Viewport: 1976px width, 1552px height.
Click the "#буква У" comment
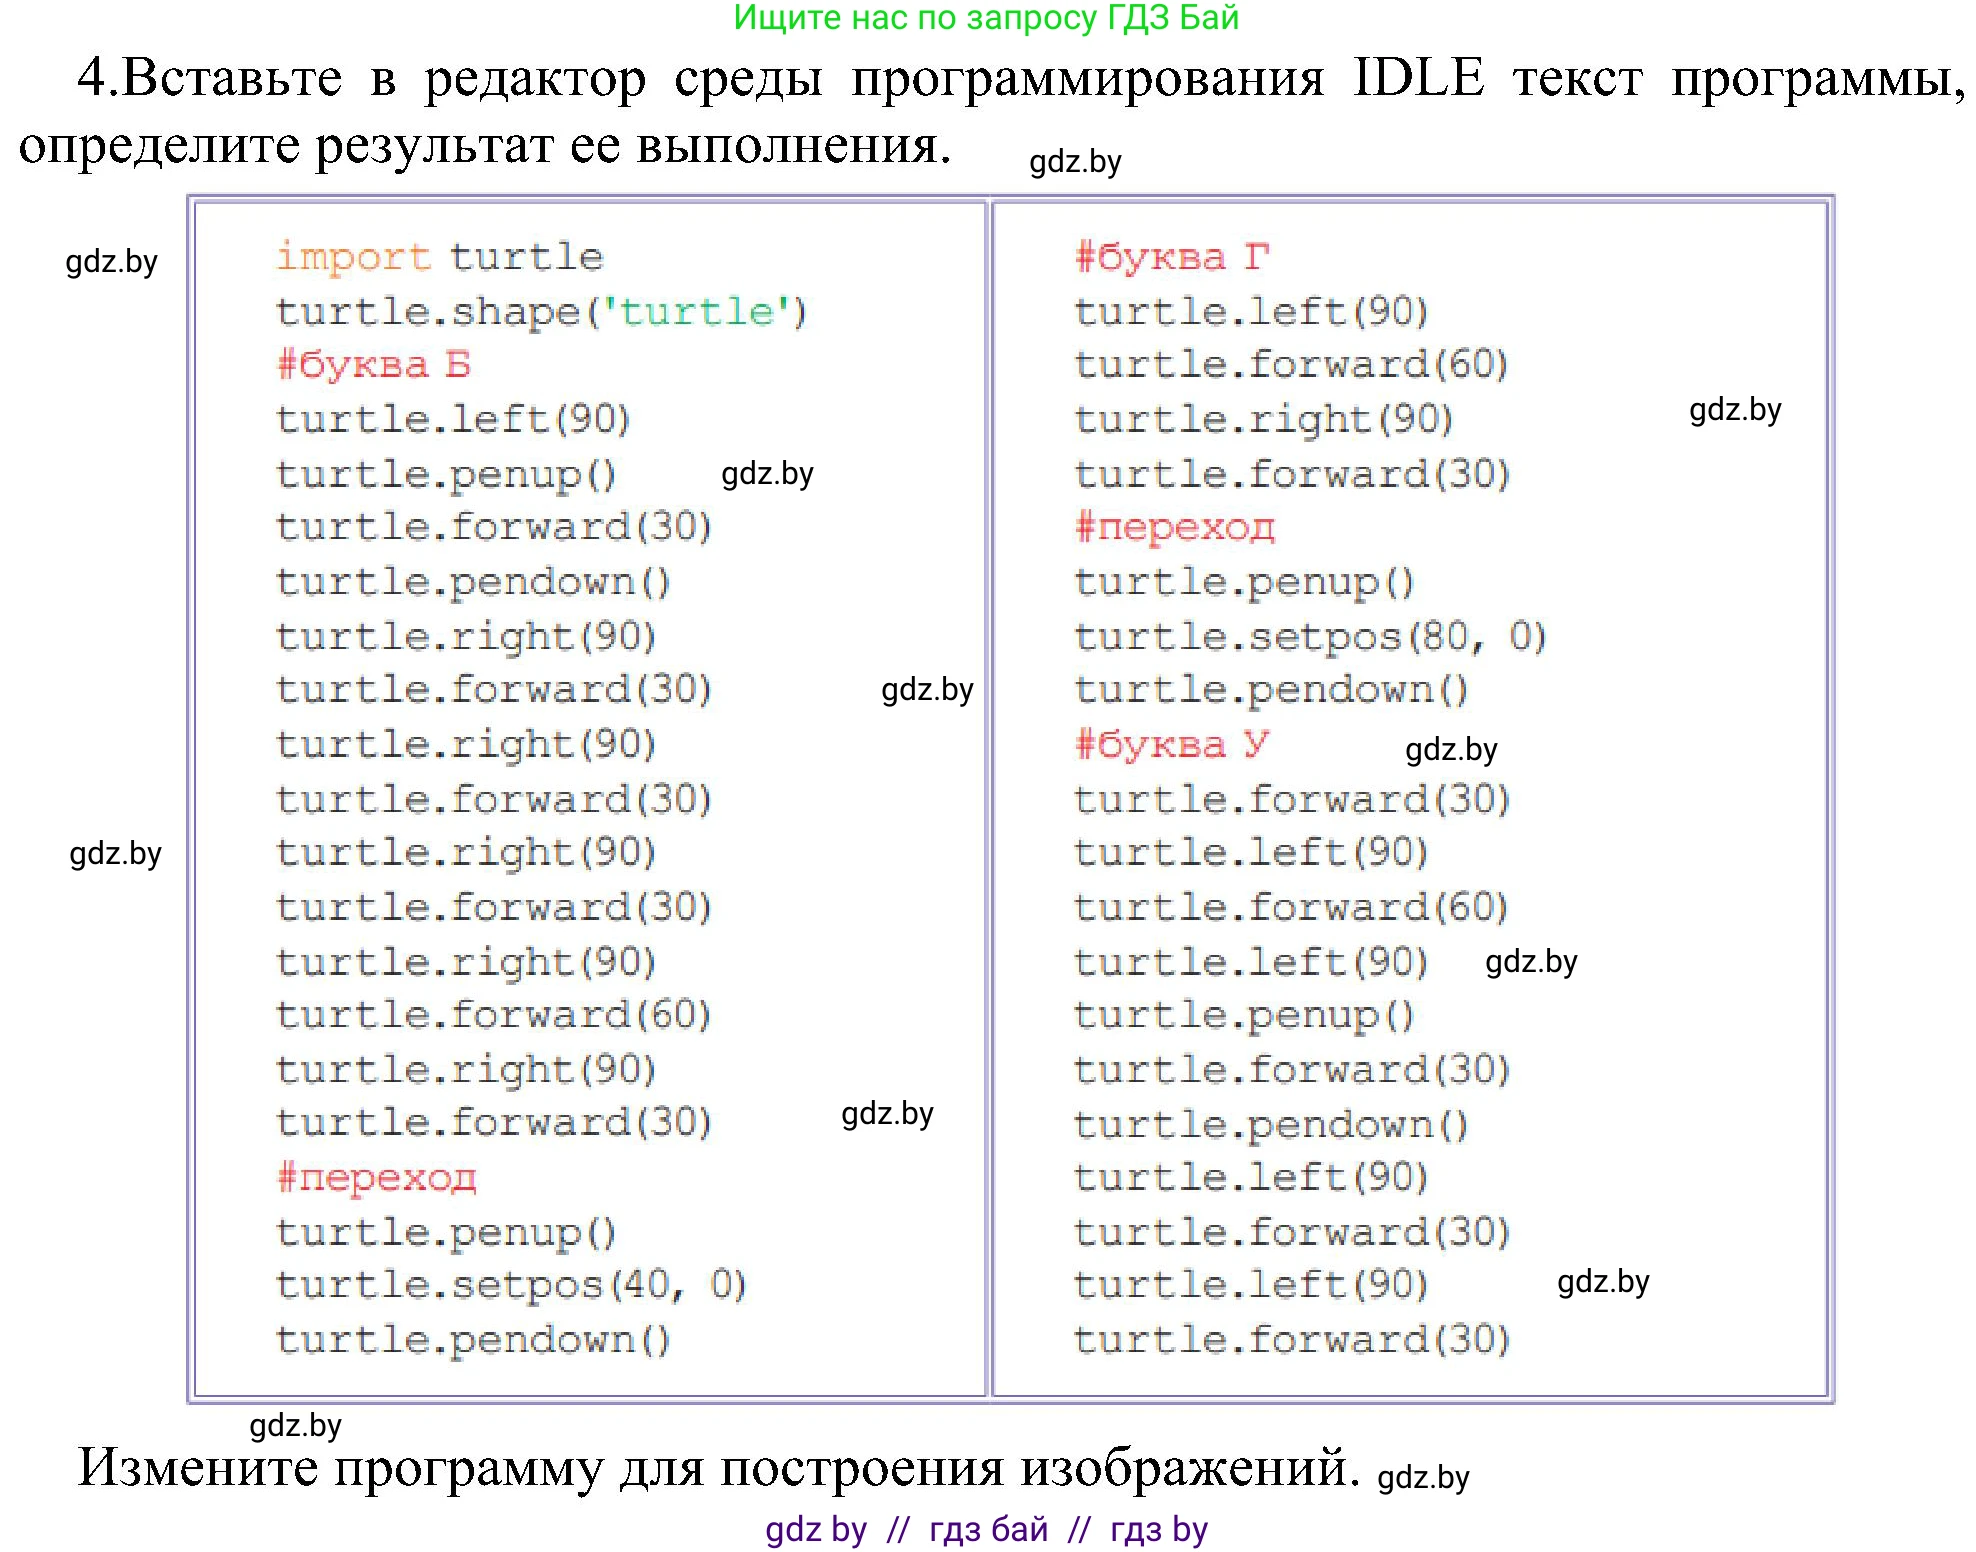point(1171,744)
